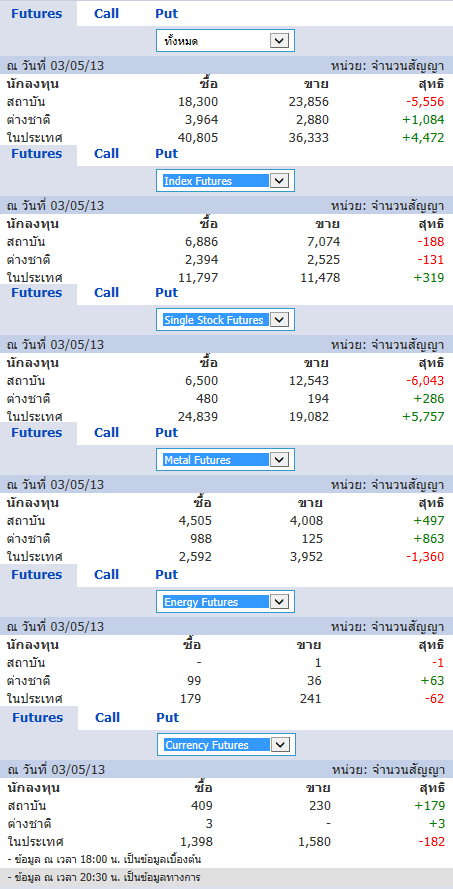Select Call tab in the ทั้งหมด section
Screen dimensions: 453x889
(x=107, y=14)
